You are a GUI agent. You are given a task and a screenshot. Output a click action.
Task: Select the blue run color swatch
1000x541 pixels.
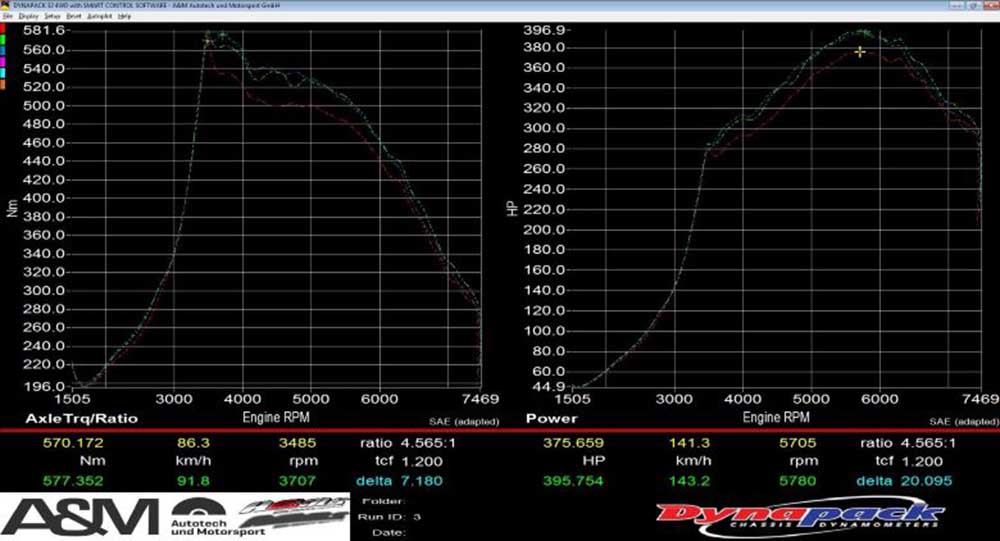click(4, 52)
